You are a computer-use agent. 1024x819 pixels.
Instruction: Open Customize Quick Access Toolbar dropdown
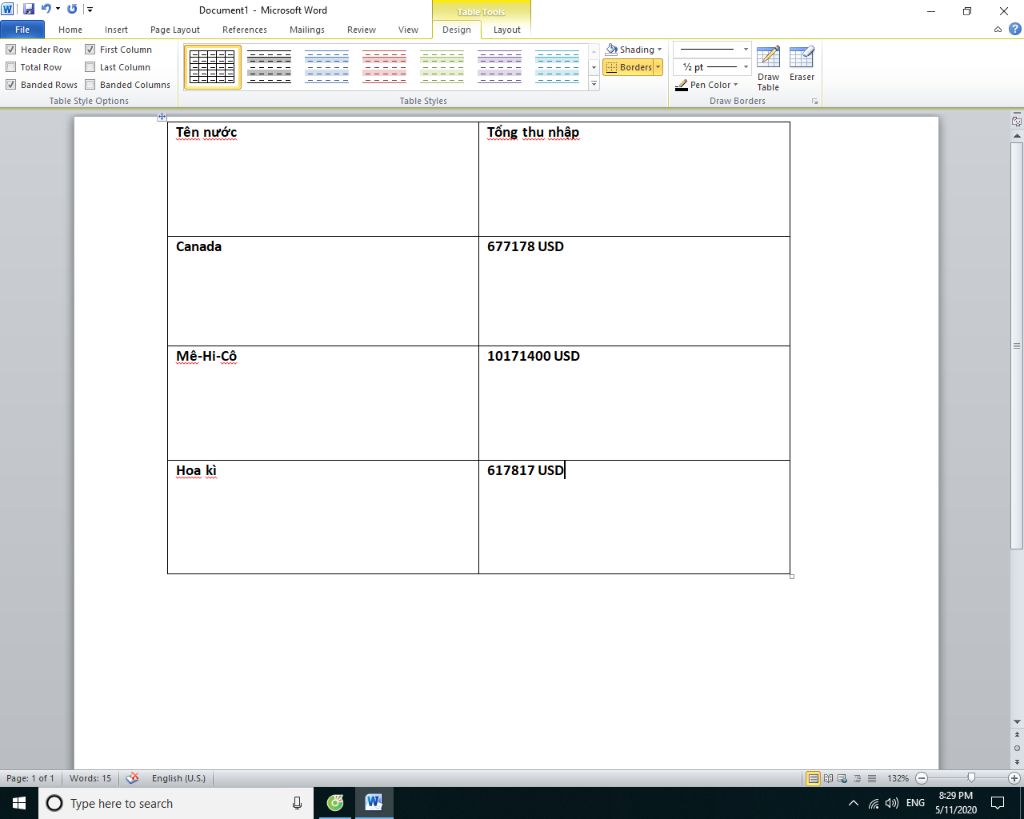[90, 9]
